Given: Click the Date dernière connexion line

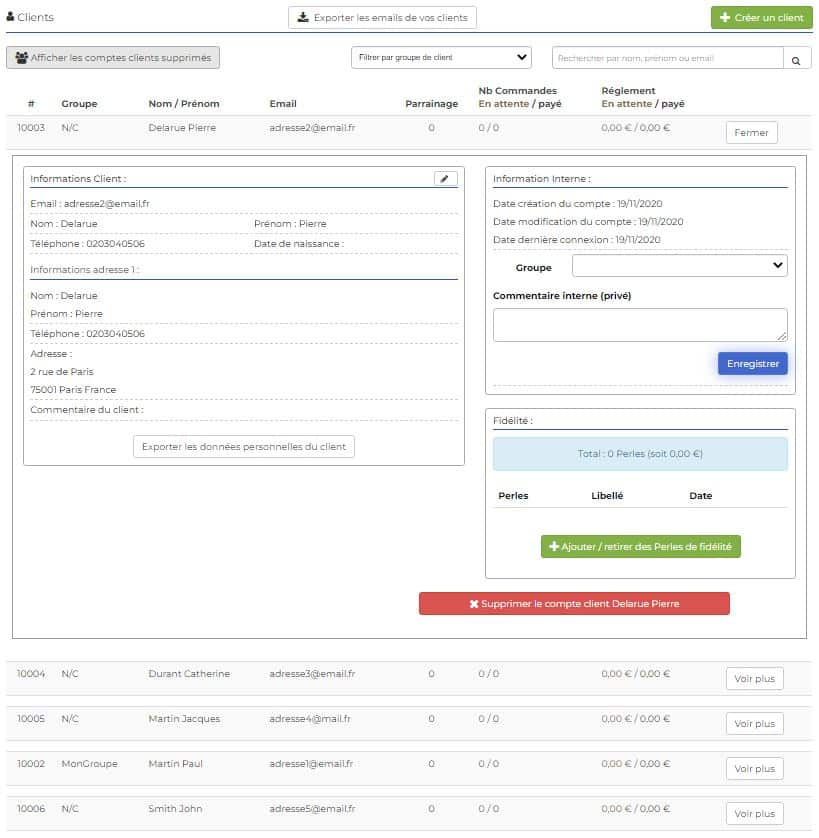Looking at the screenshot, I should pyautogui.click(x=576, y=239).
